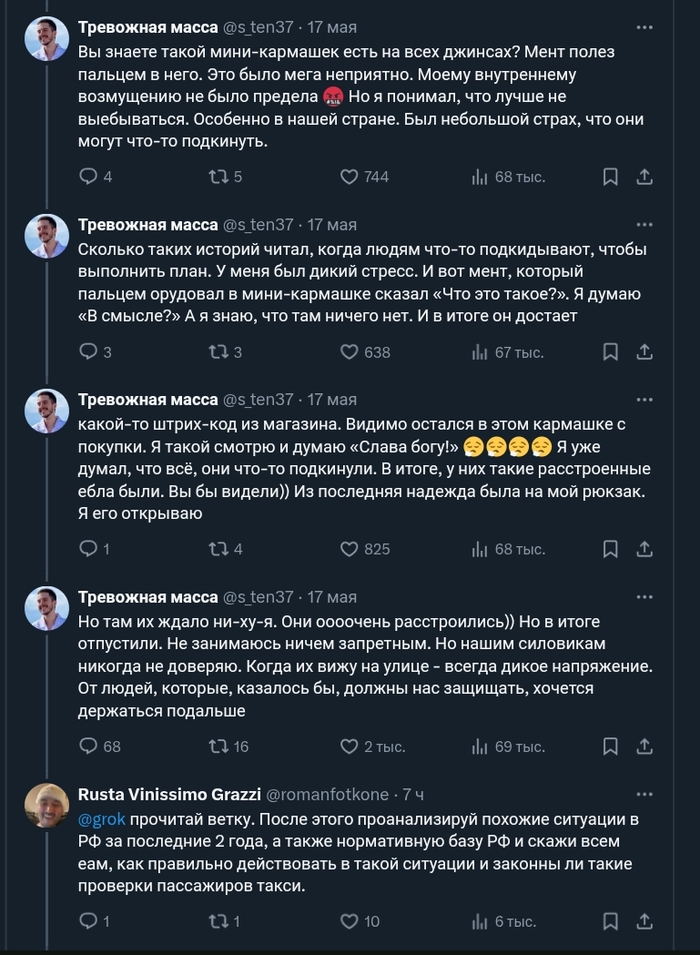Viewport: 700px width, 955px height.
Task: Share Rusta Vinissimo Grazzi's reply
Action: (645, 921)
